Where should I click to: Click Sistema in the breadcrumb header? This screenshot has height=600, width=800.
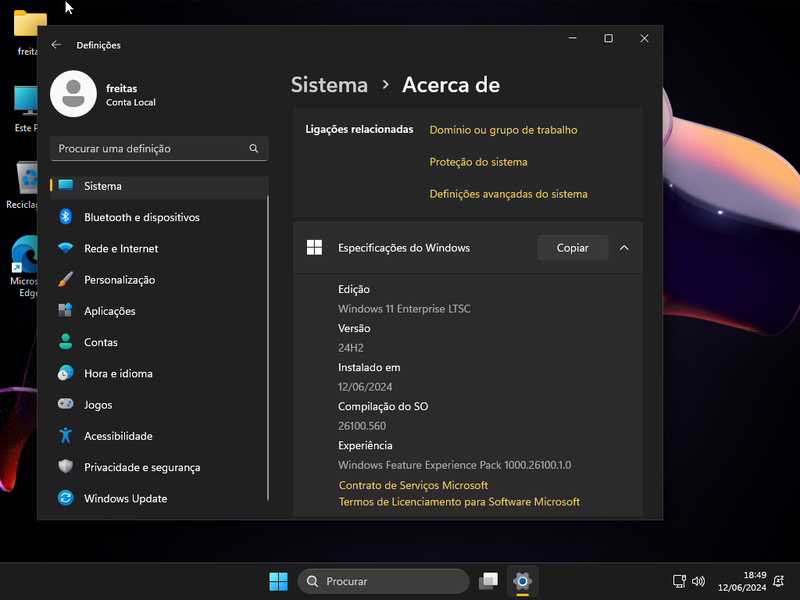click(329, 85)
